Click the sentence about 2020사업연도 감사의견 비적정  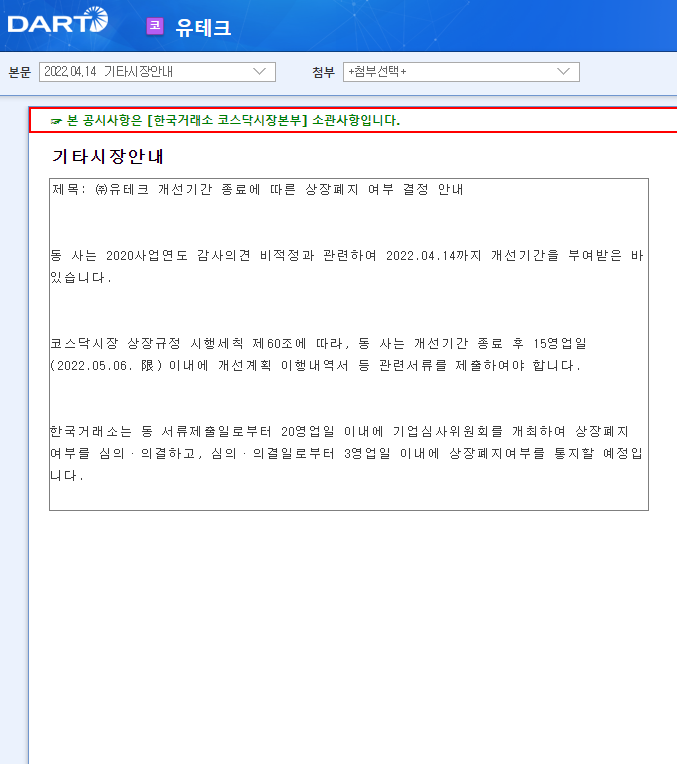347,267
